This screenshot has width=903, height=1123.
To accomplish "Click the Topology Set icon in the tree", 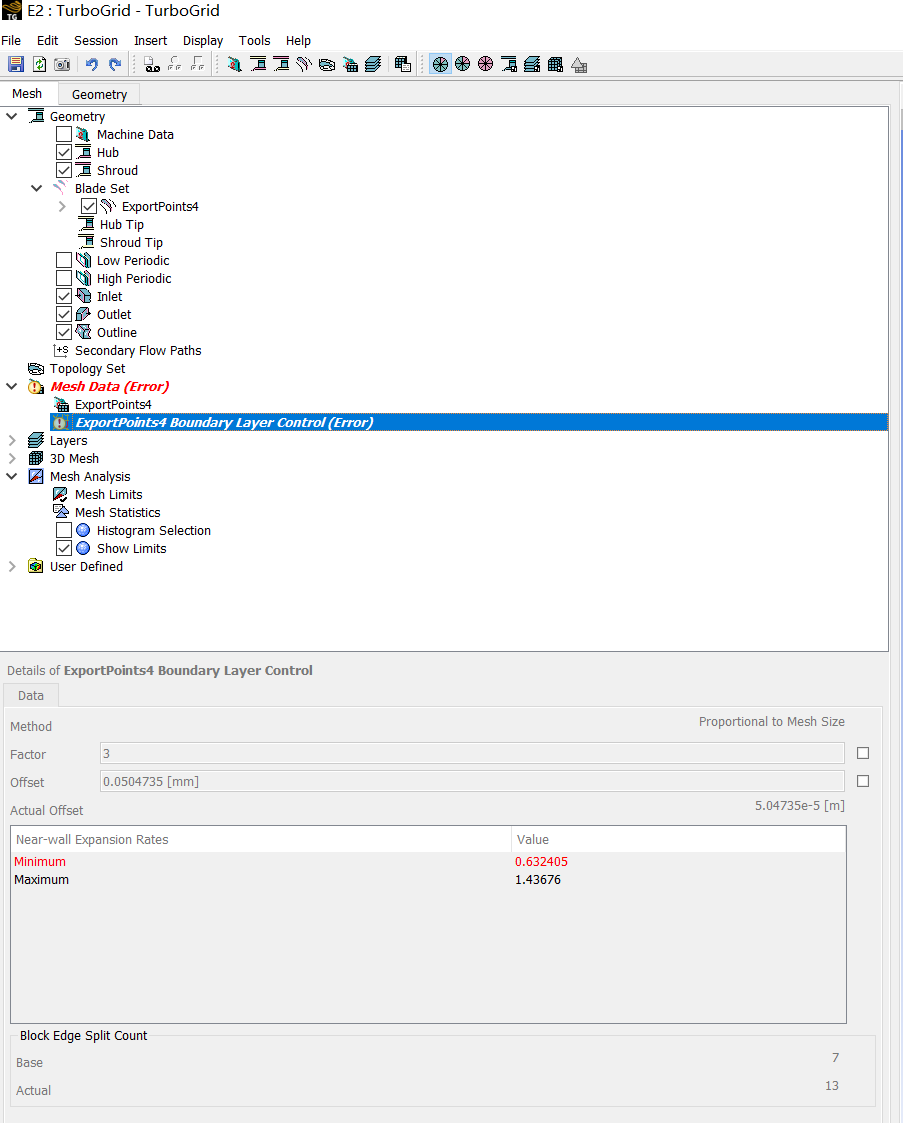I will coord(36,369).
